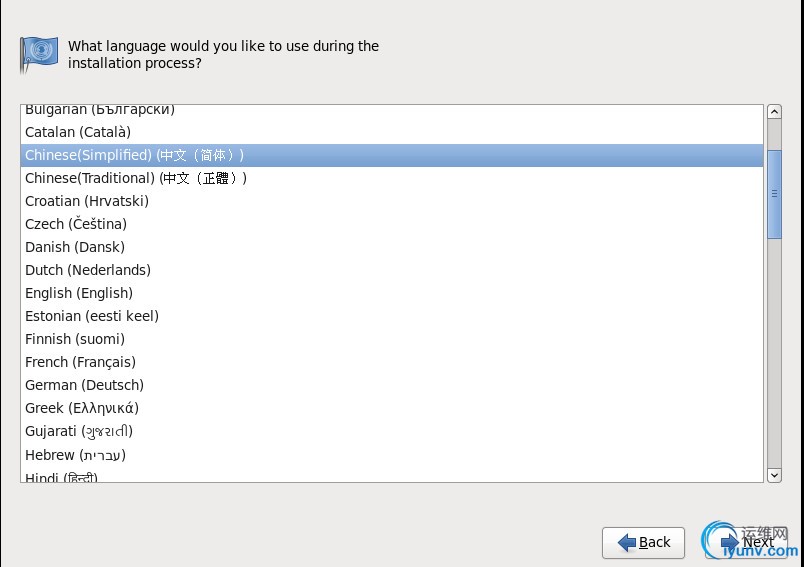Image resolution: width=804 pixels, height=567 pixels.
Task: Select Dutch (Nederlands) language
Action: 88,270
